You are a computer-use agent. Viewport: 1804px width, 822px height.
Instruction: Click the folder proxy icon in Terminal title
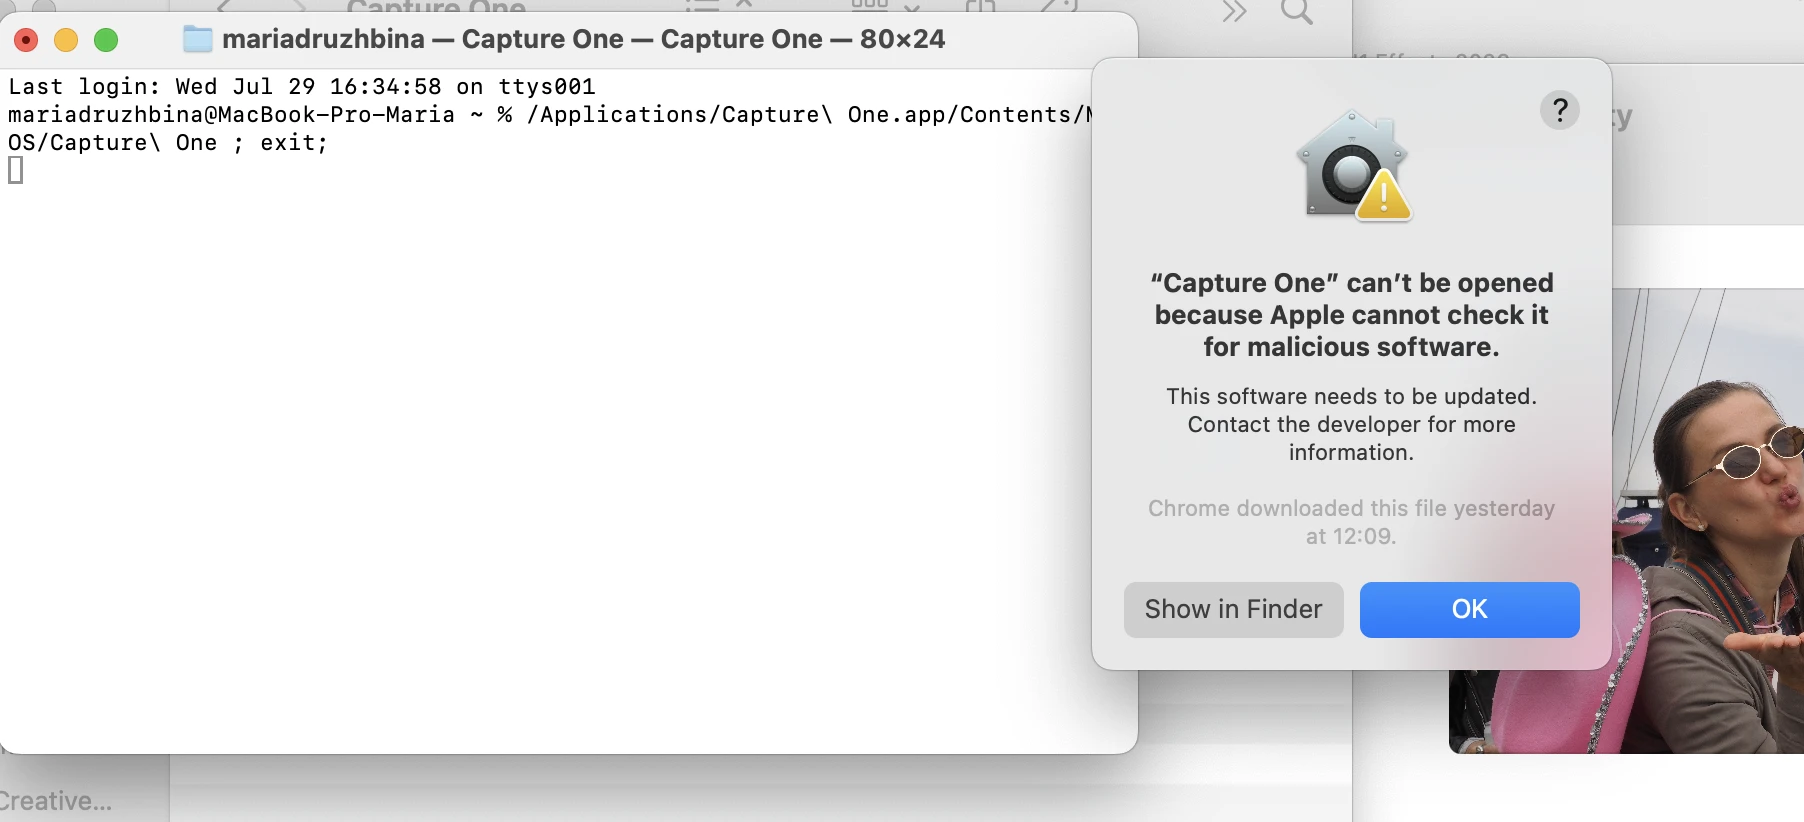click(197, 40)
